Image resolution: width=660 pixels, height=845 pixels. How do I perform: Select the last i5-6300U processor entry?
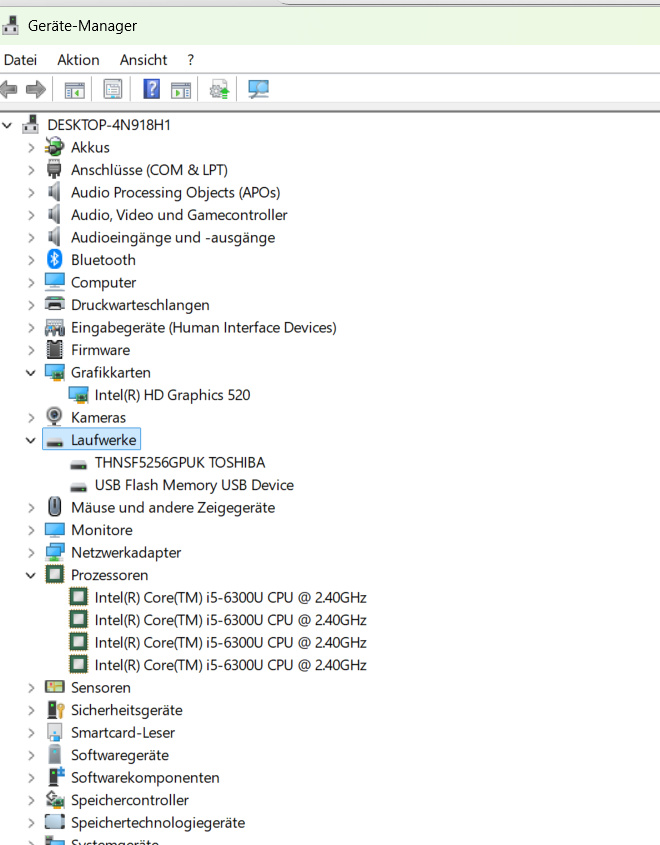[x=231, y=666]
